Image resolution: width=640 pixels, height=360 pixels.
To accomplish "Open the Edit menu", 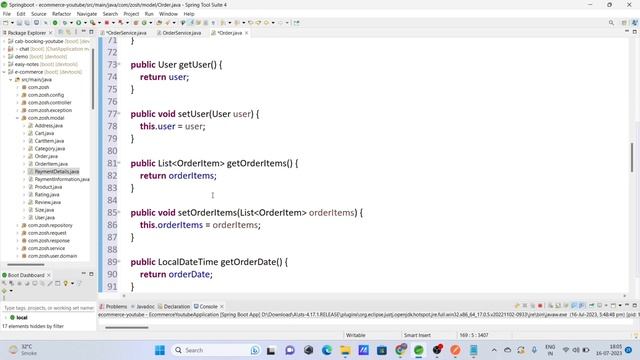I will tap(20, 13).
